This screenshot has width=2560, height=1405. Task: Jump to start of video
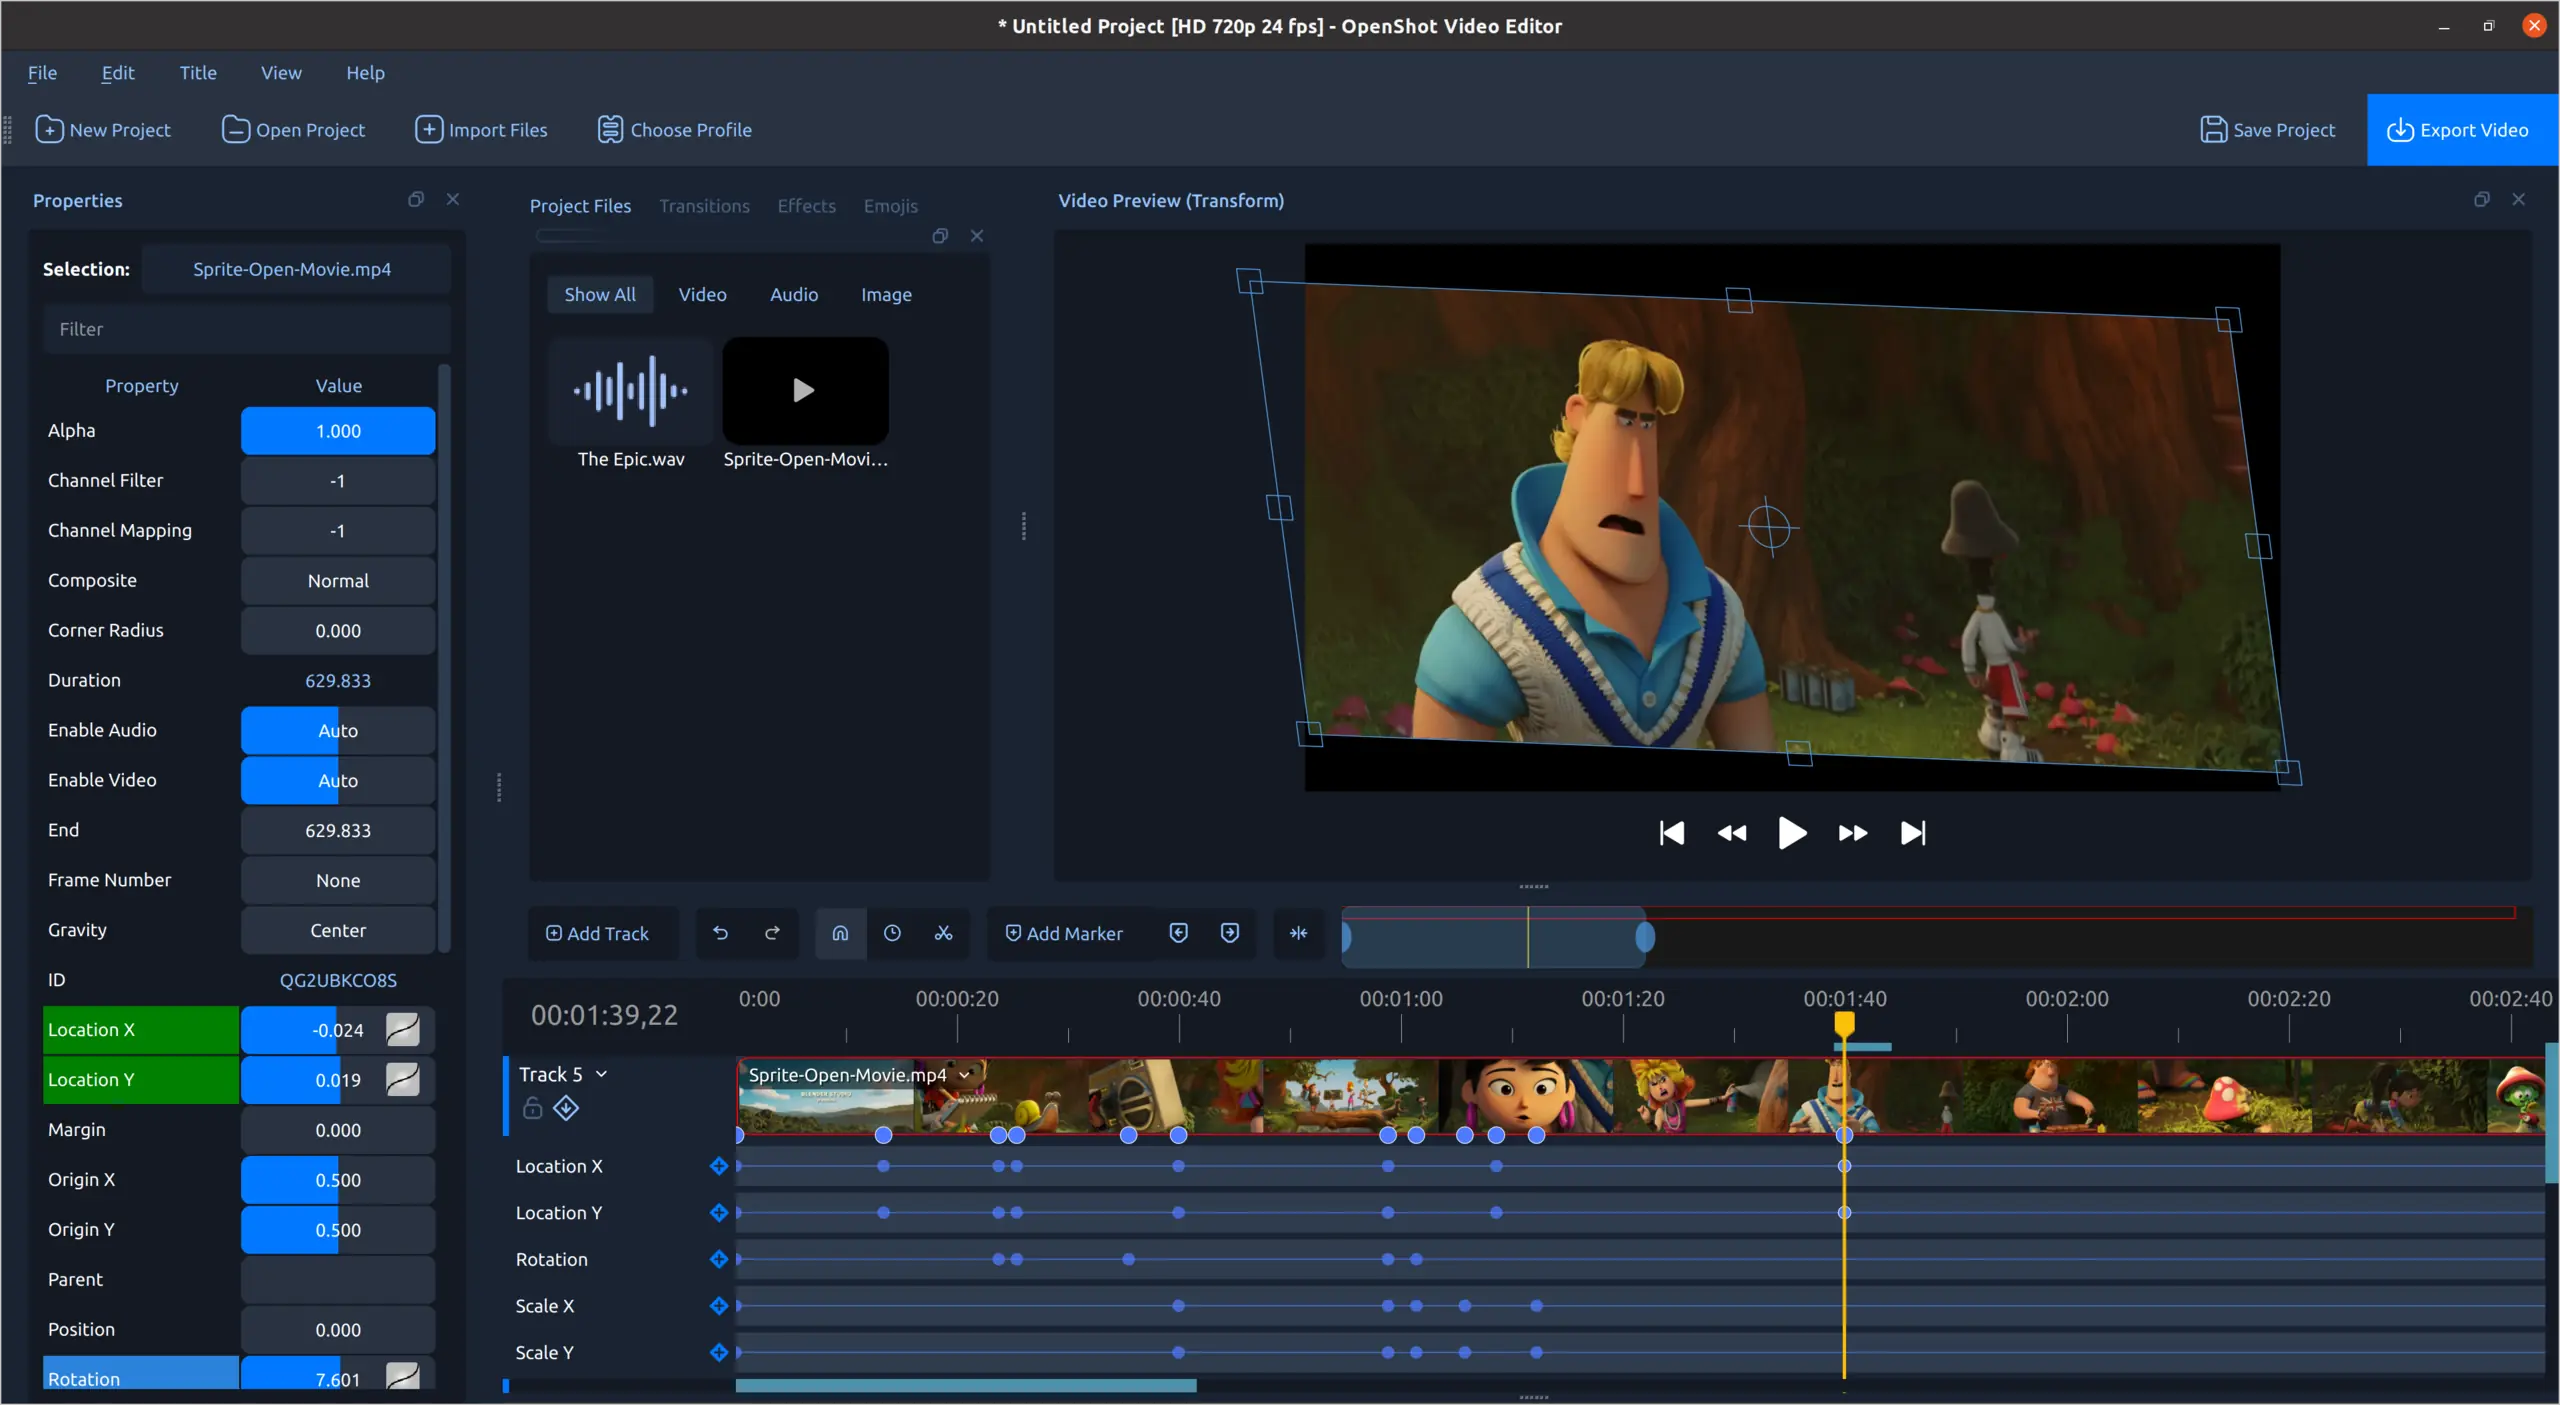tap(1671, 833)
